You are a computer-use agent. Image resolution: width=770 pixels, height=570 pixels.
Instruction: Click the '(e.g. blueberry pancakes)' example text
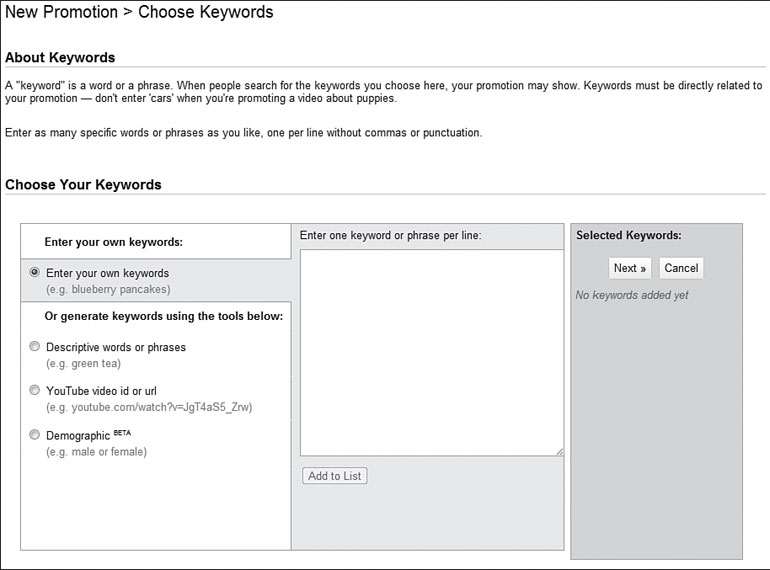point(108,289)
